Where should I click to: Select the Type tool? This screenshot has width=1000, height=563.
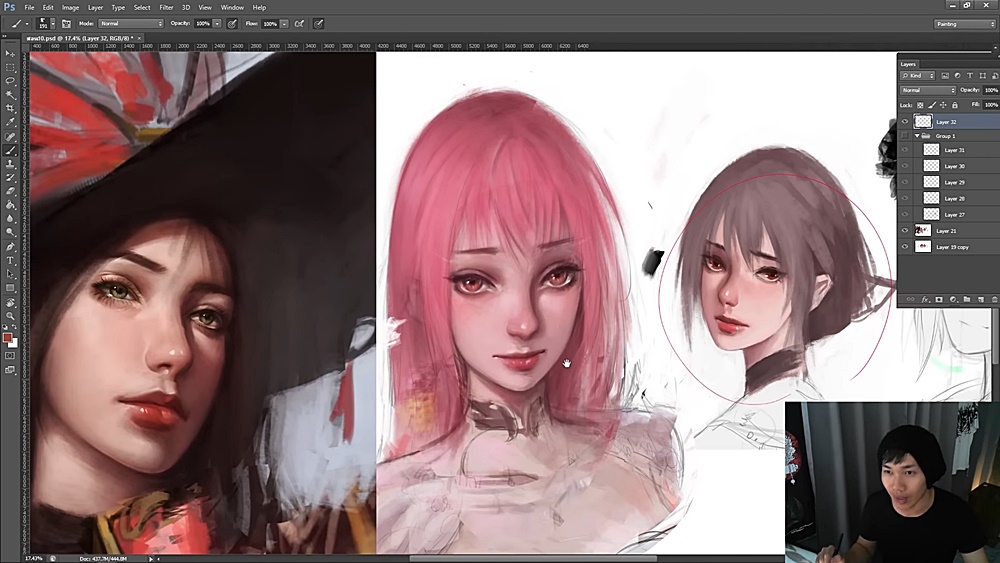point(10,260)
